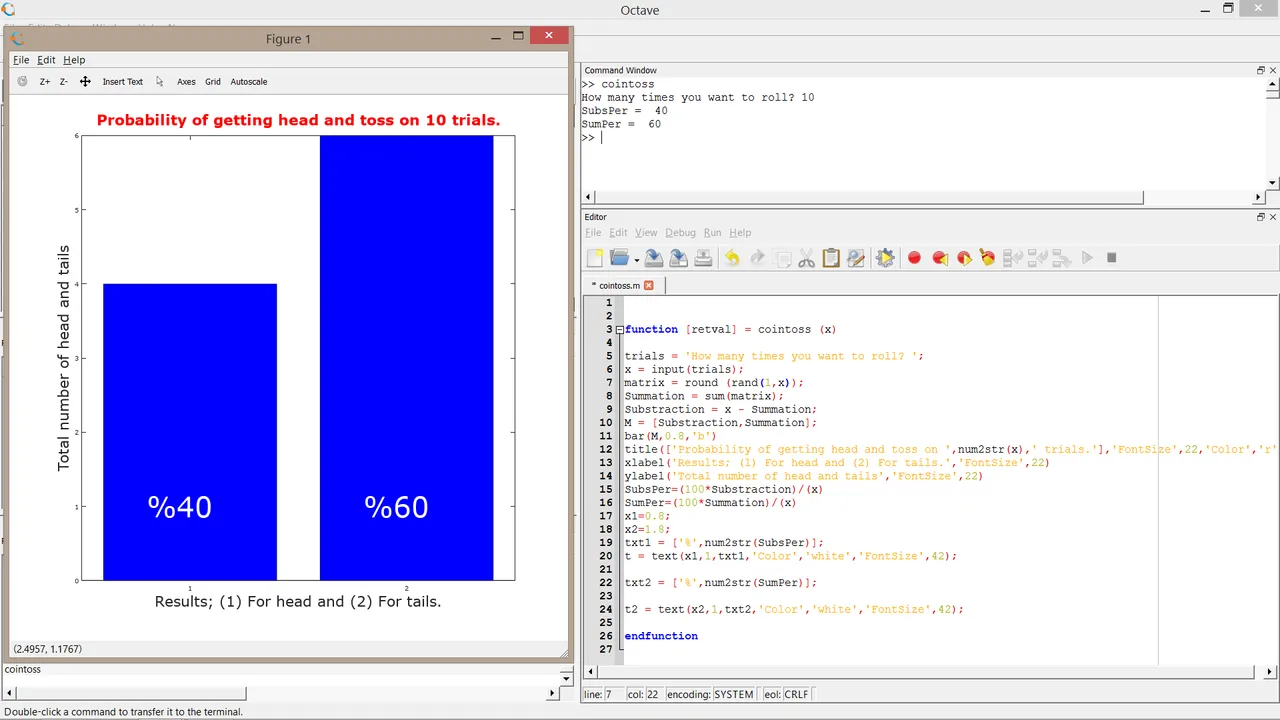Screen dimensions: 1280x720
Task: Toggle Axes in the figure toolbar
Action: 186,82
